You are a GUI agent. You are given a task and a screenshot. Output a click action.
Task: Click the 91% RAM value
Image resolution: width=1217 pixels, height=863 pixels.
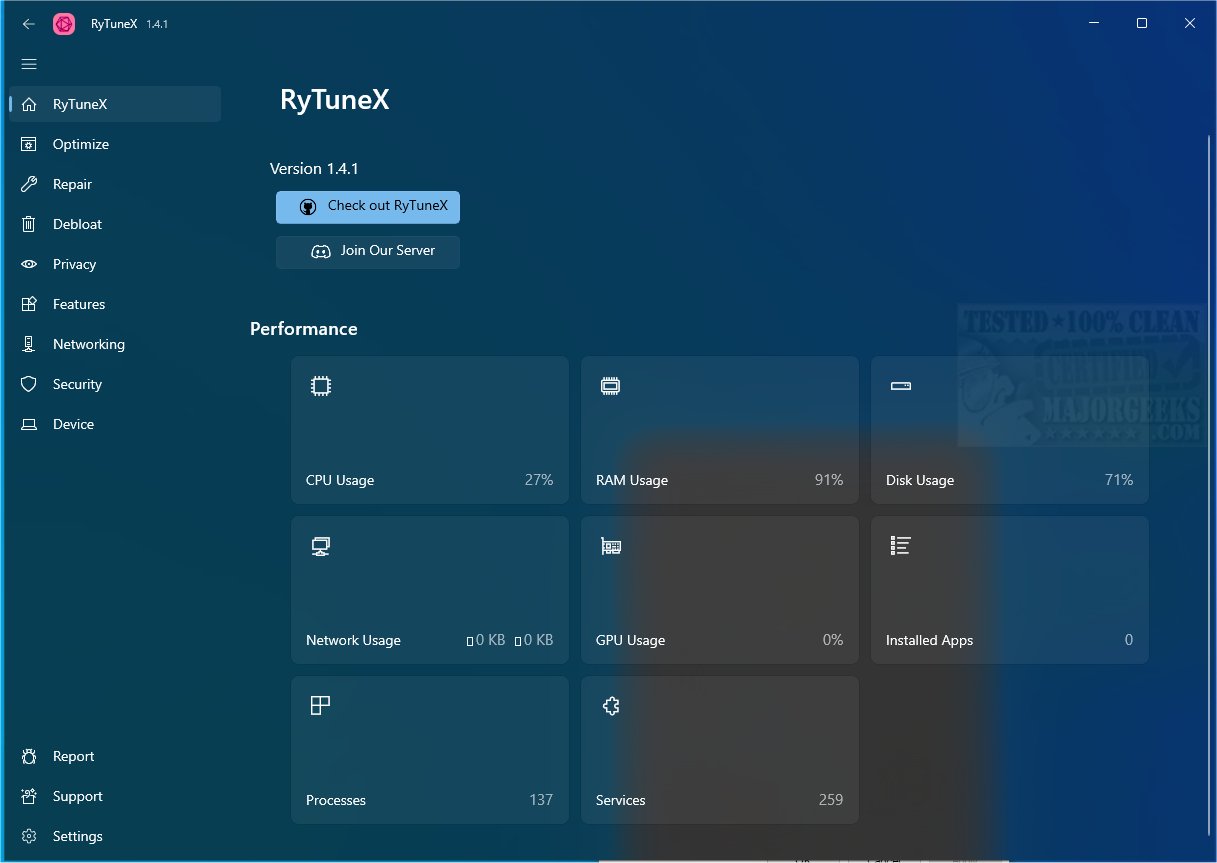[829, 480]
